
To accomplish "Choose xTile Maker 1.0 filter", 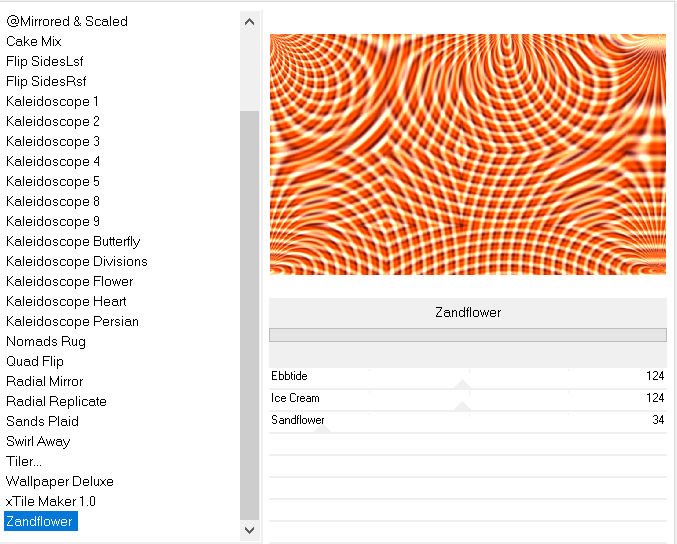I will tap(51, 501).
